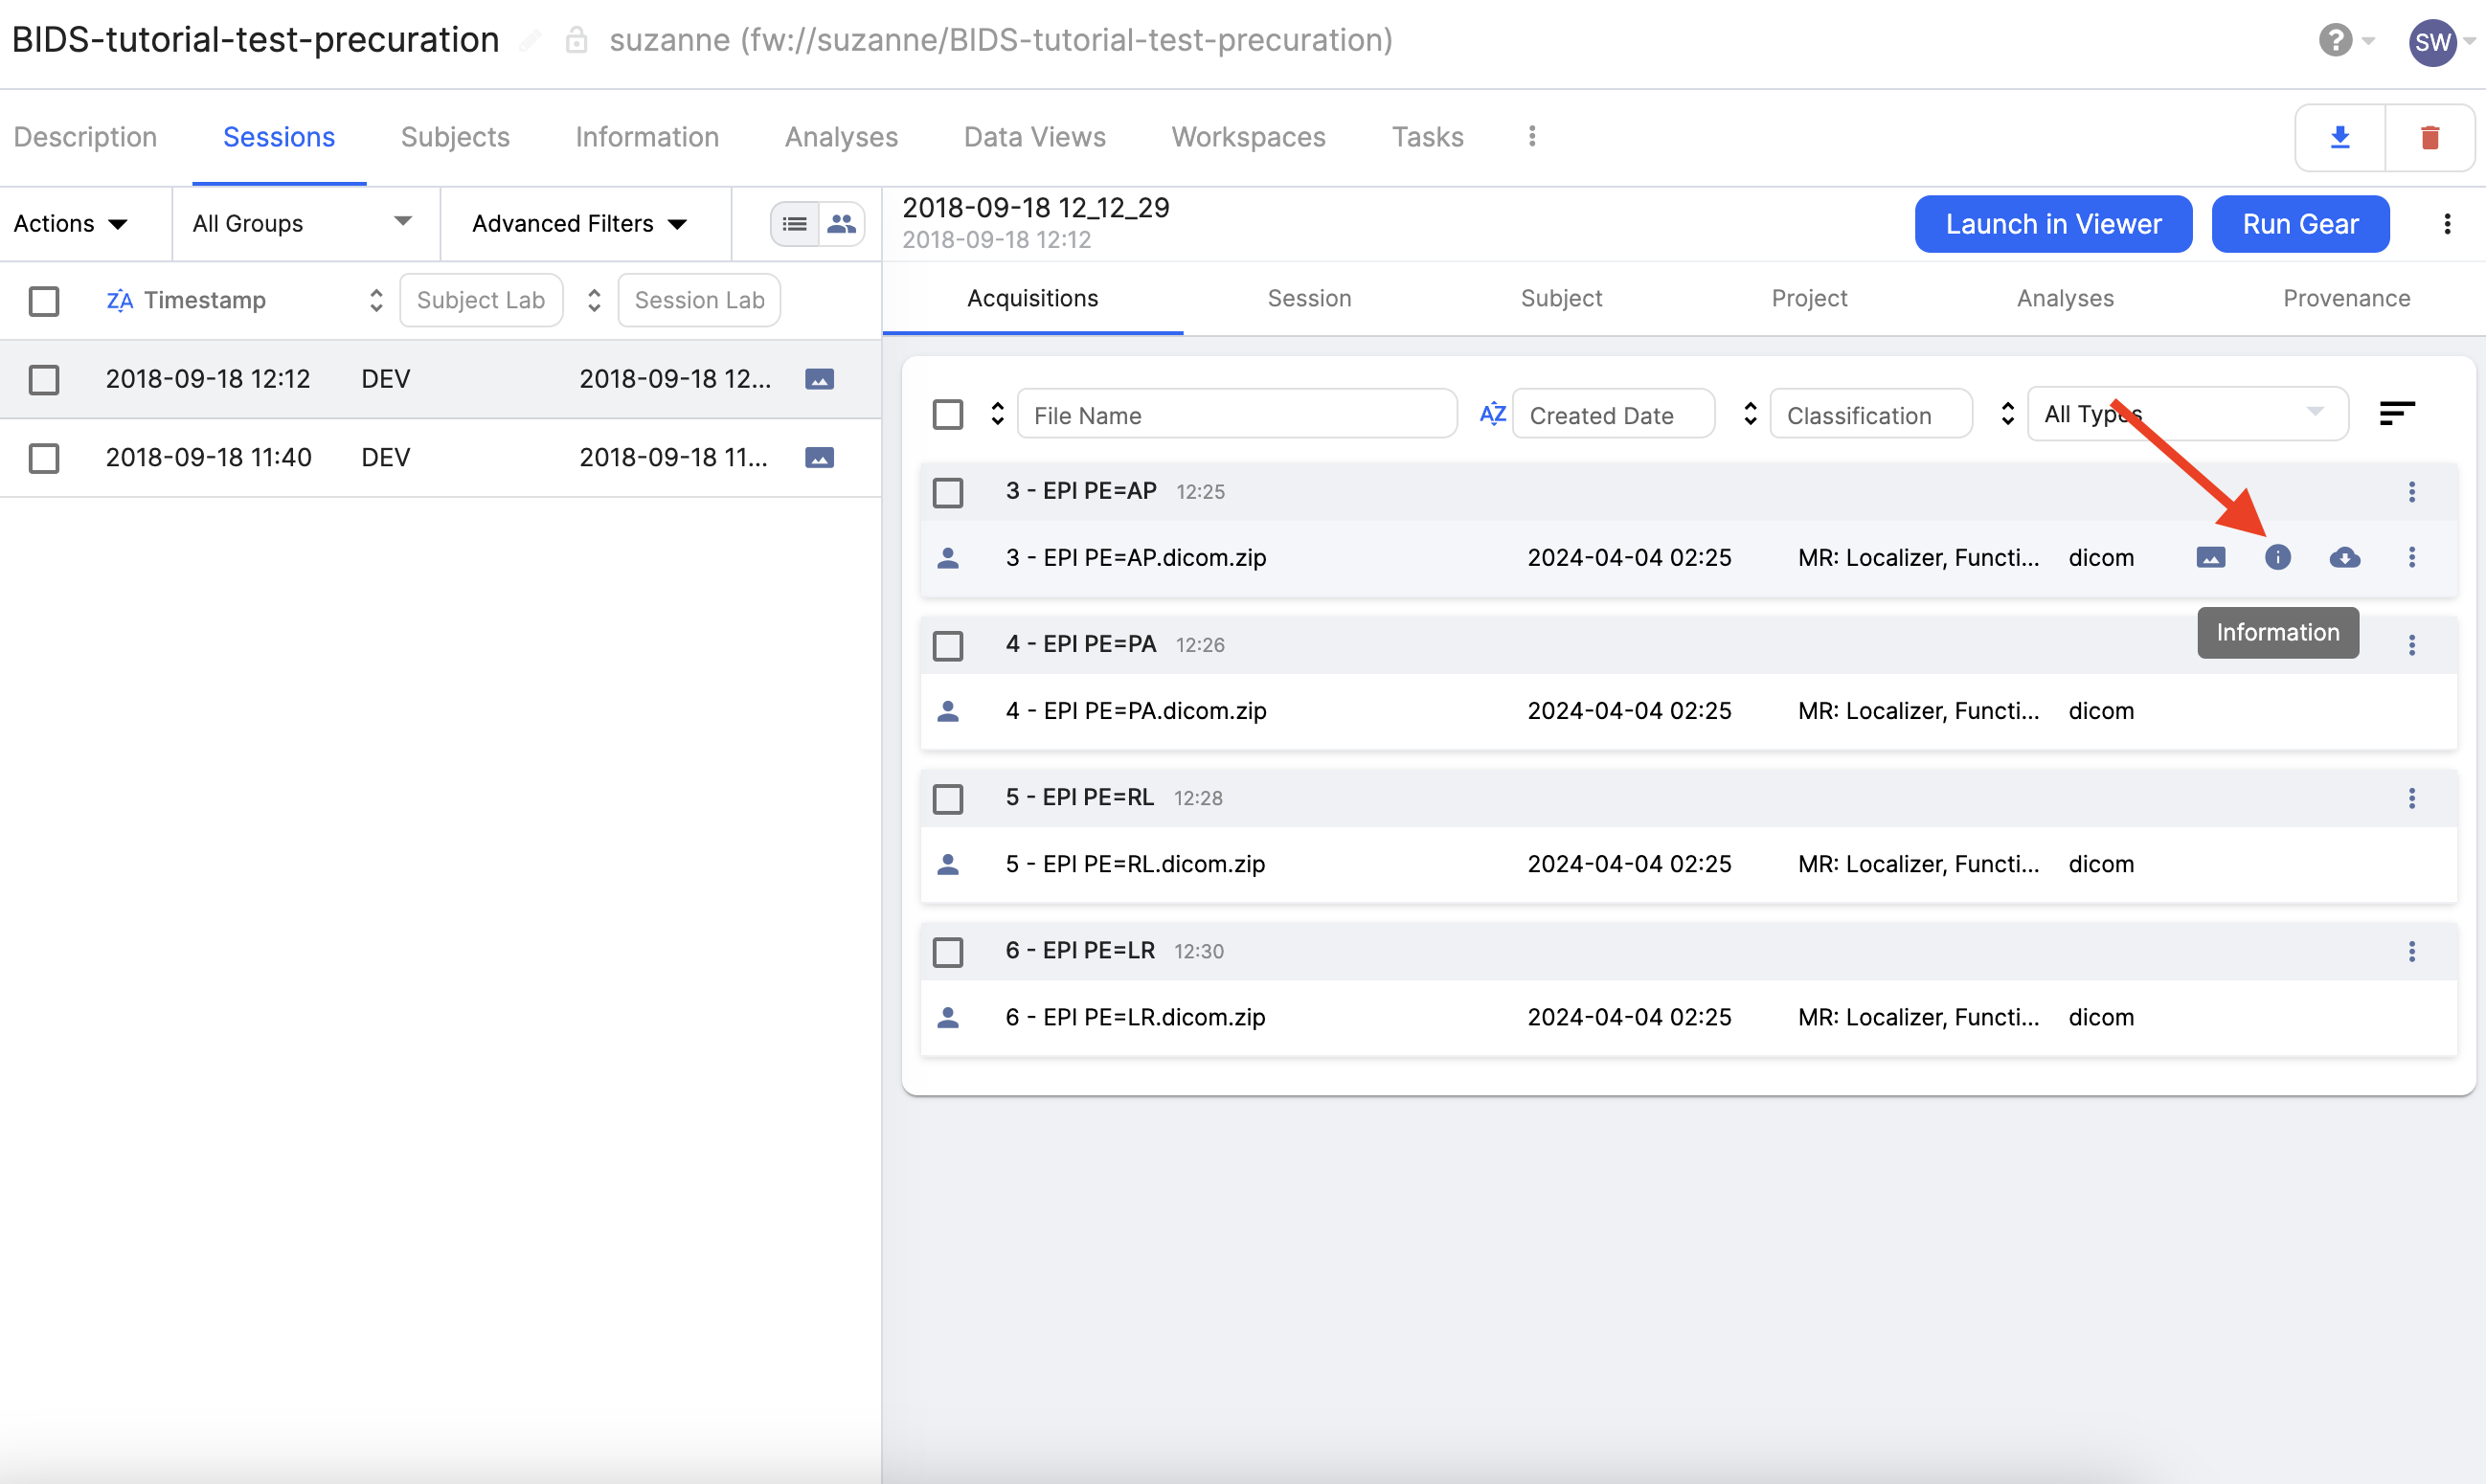Open the more tabs vertical dots
2486x1484 pixels.
tap(1532, 136)
